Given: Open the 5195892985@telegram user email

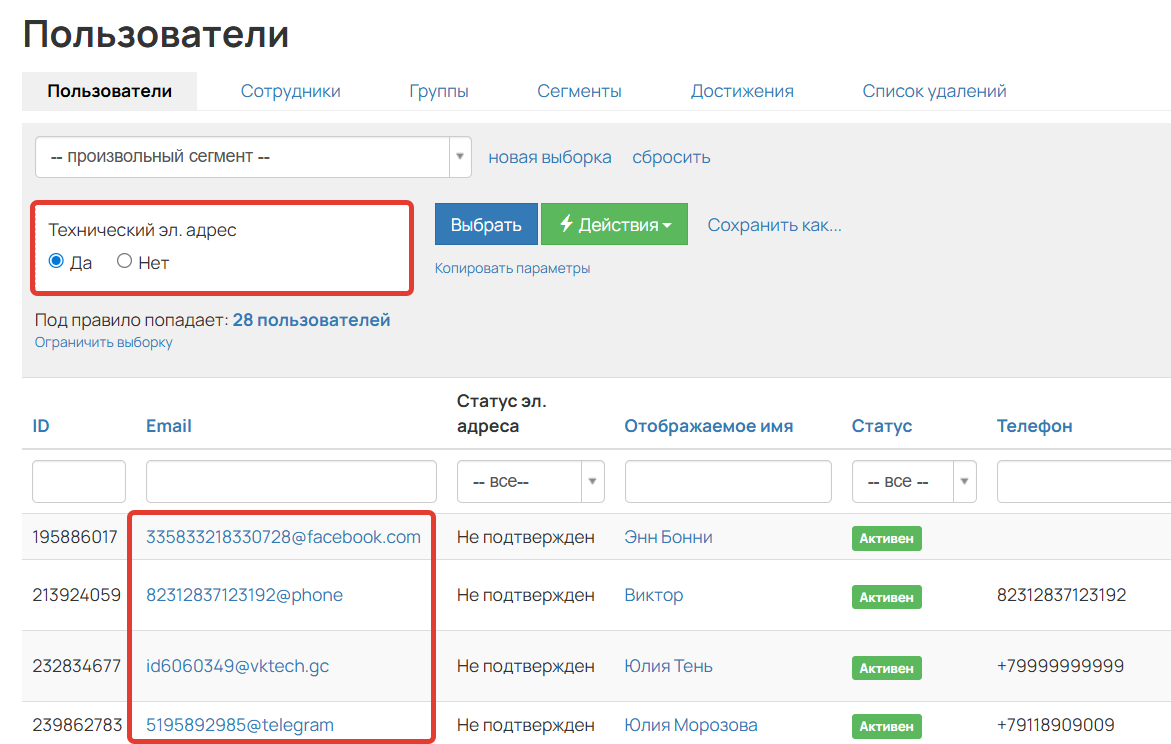Looking at the screenshot, I should pos(240,725).
